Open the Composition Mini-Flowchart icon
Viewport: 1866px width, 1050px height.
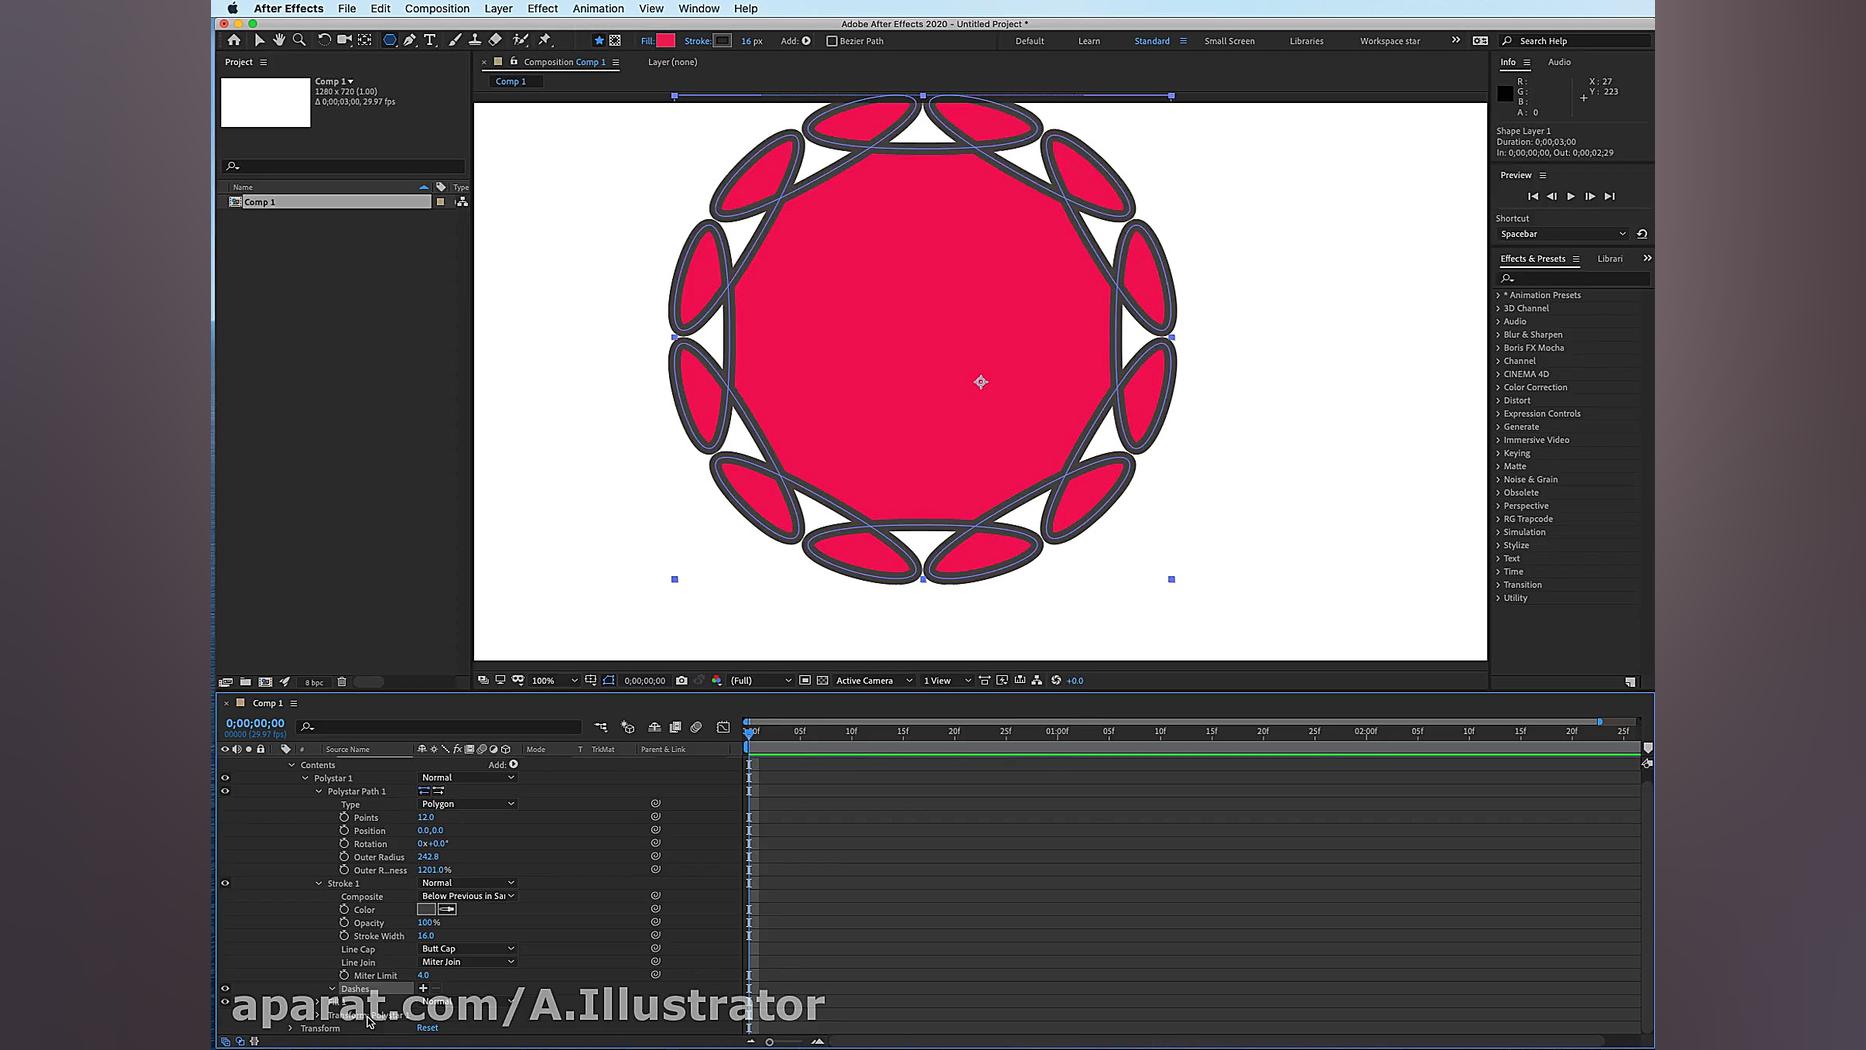(x=601, y=727)
